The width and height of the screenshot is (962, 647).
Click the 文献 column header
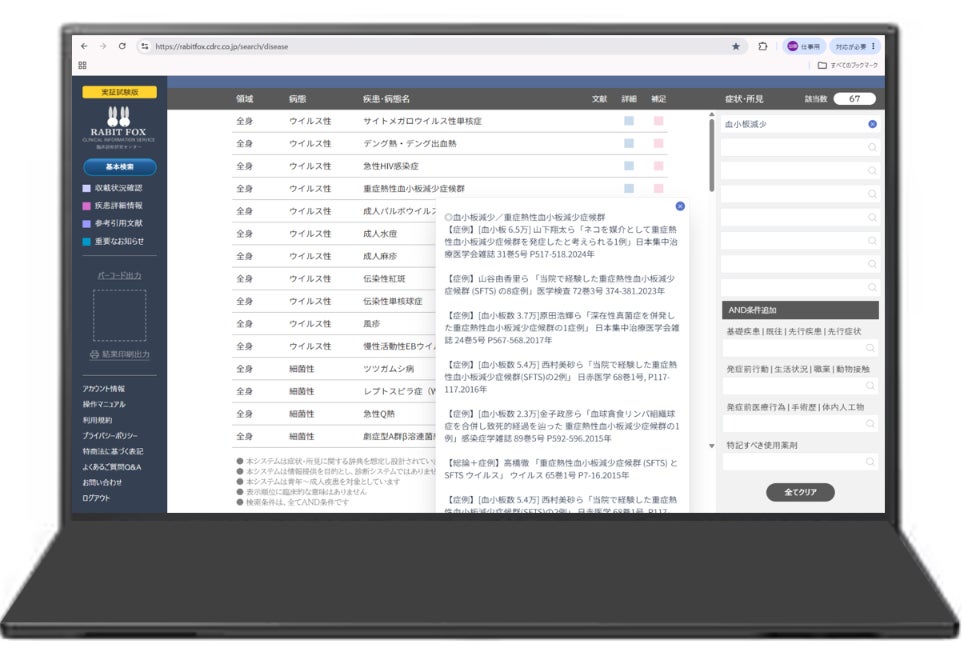point(599,99)
